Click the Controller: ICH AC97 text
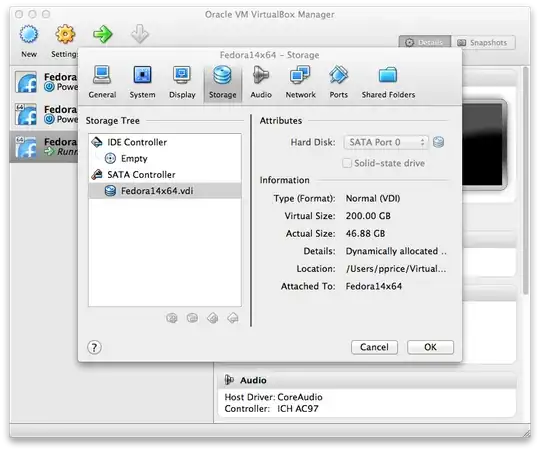The width and height of the screenshot is (540, 451). pyautogui.click(x=271, y=409)
